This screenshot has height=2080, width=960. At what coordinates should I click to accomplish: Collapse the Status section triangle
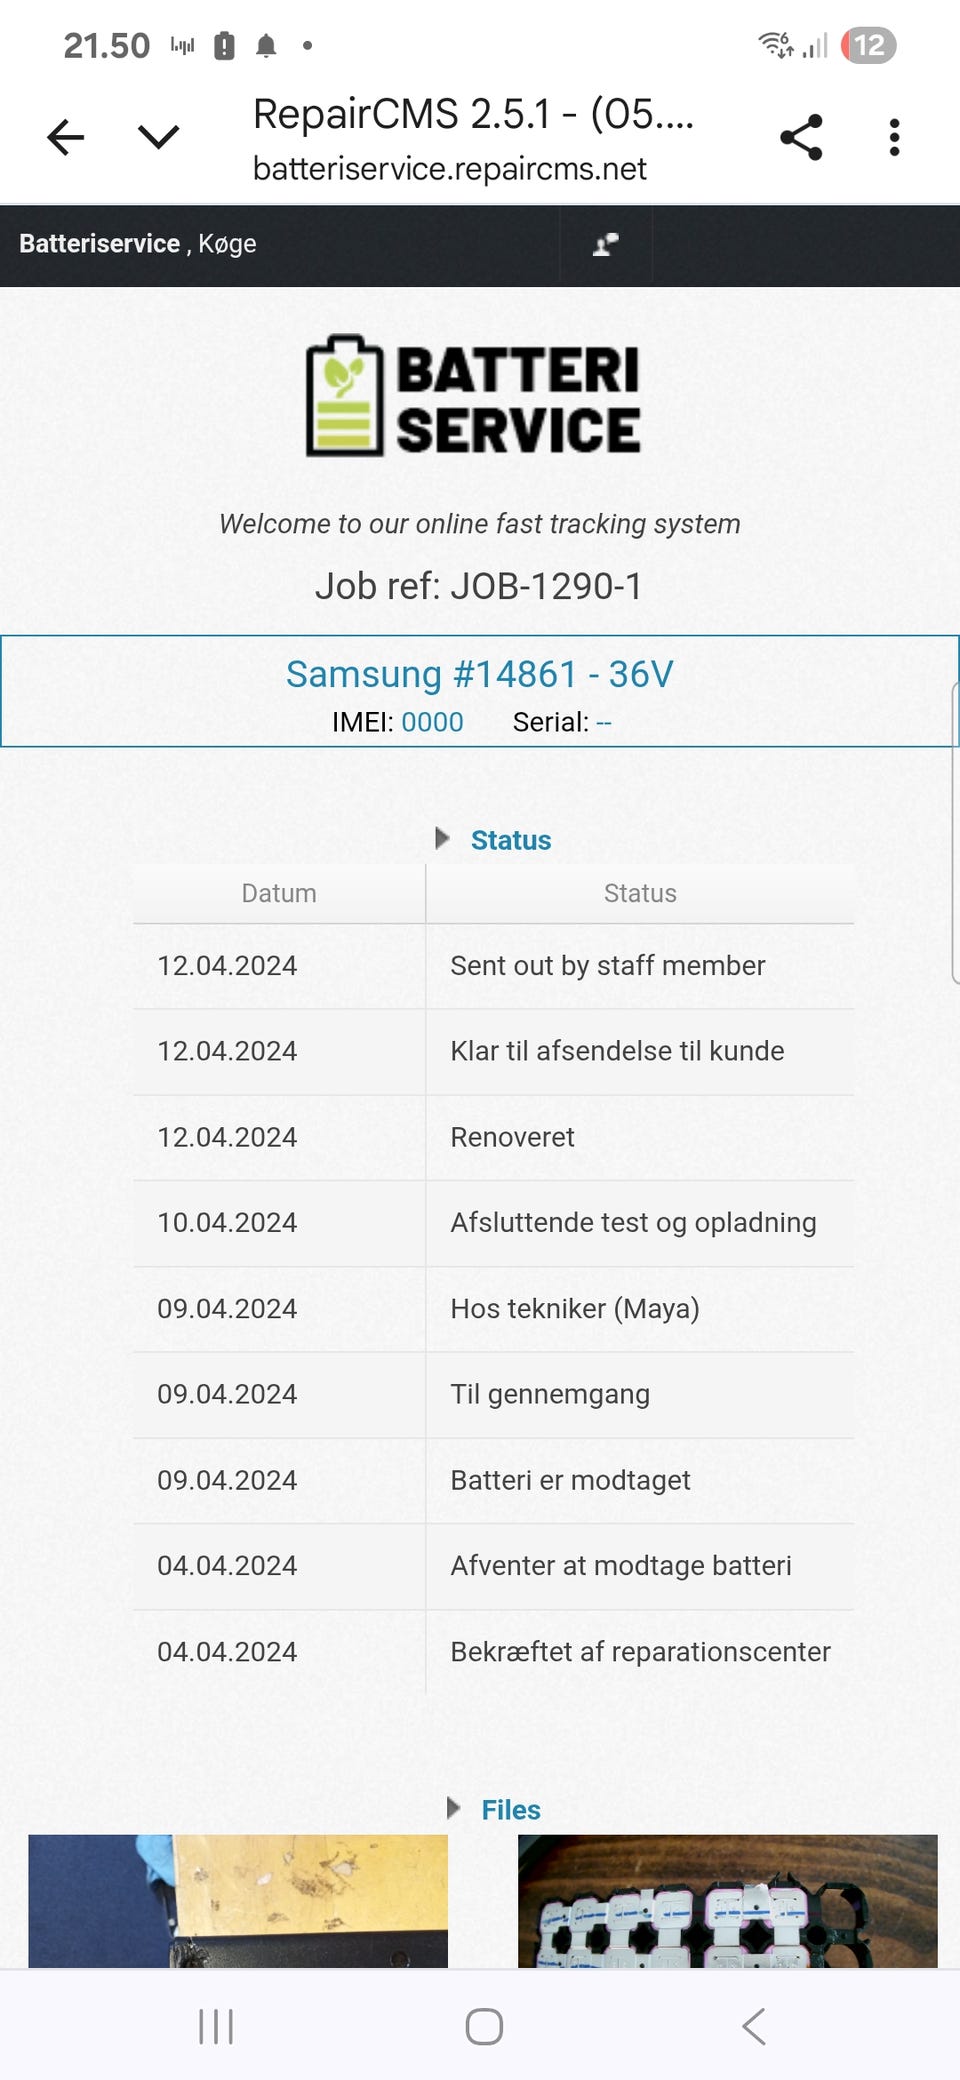pyautogui.click(x=442, y=838)
